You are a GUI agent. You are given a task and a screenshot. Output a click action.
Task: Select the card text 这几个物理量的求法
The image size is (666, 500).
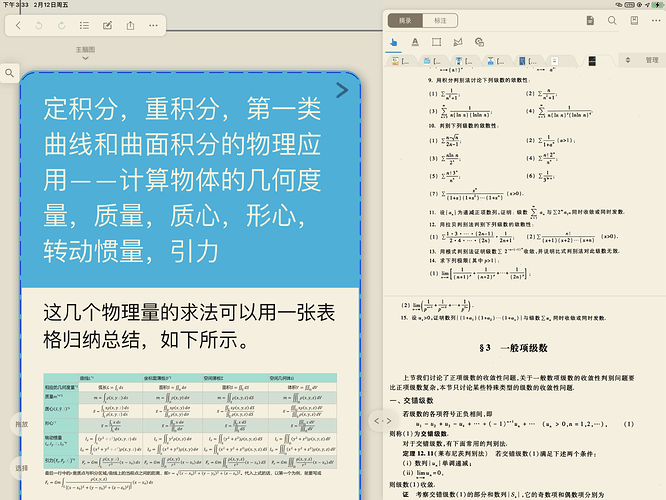click(x=189, y=326)
